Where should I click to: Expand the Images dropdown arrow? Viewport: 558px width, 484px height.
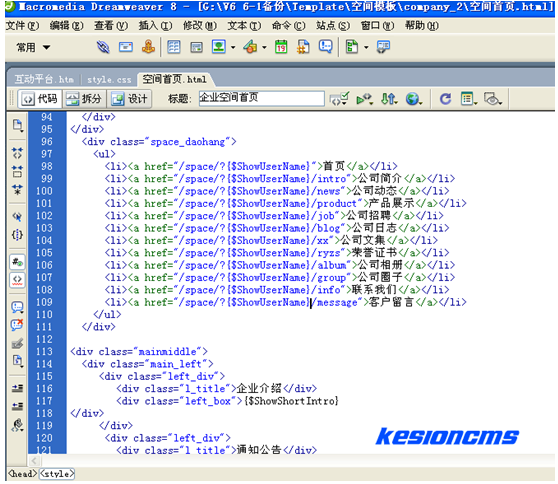point(233,47)
